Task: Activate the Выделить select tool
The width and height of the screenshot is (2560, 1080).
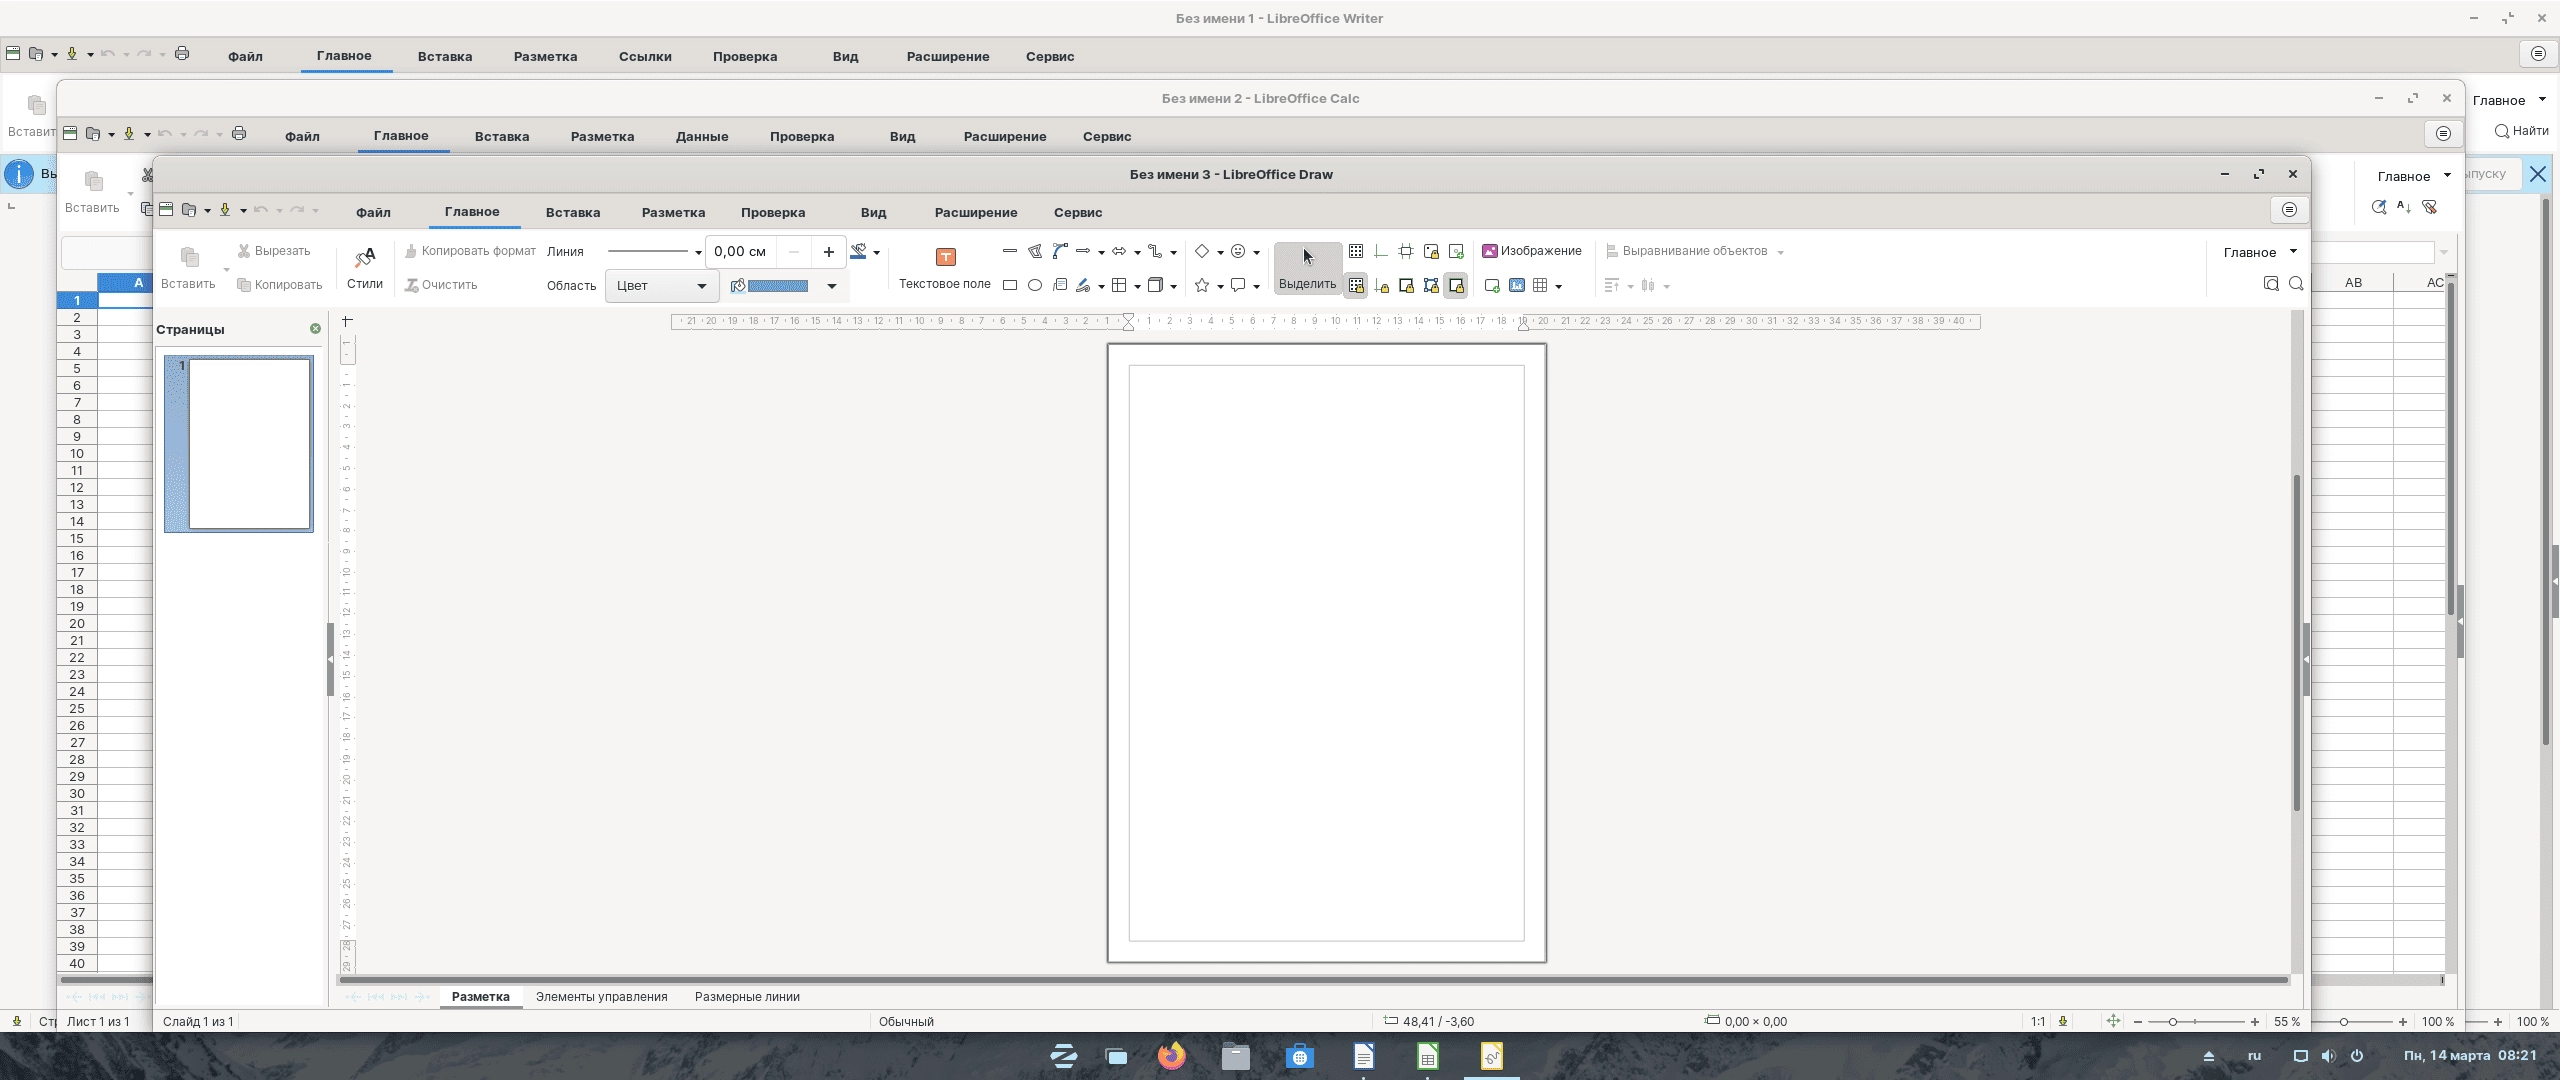Action: [1307, 268]
